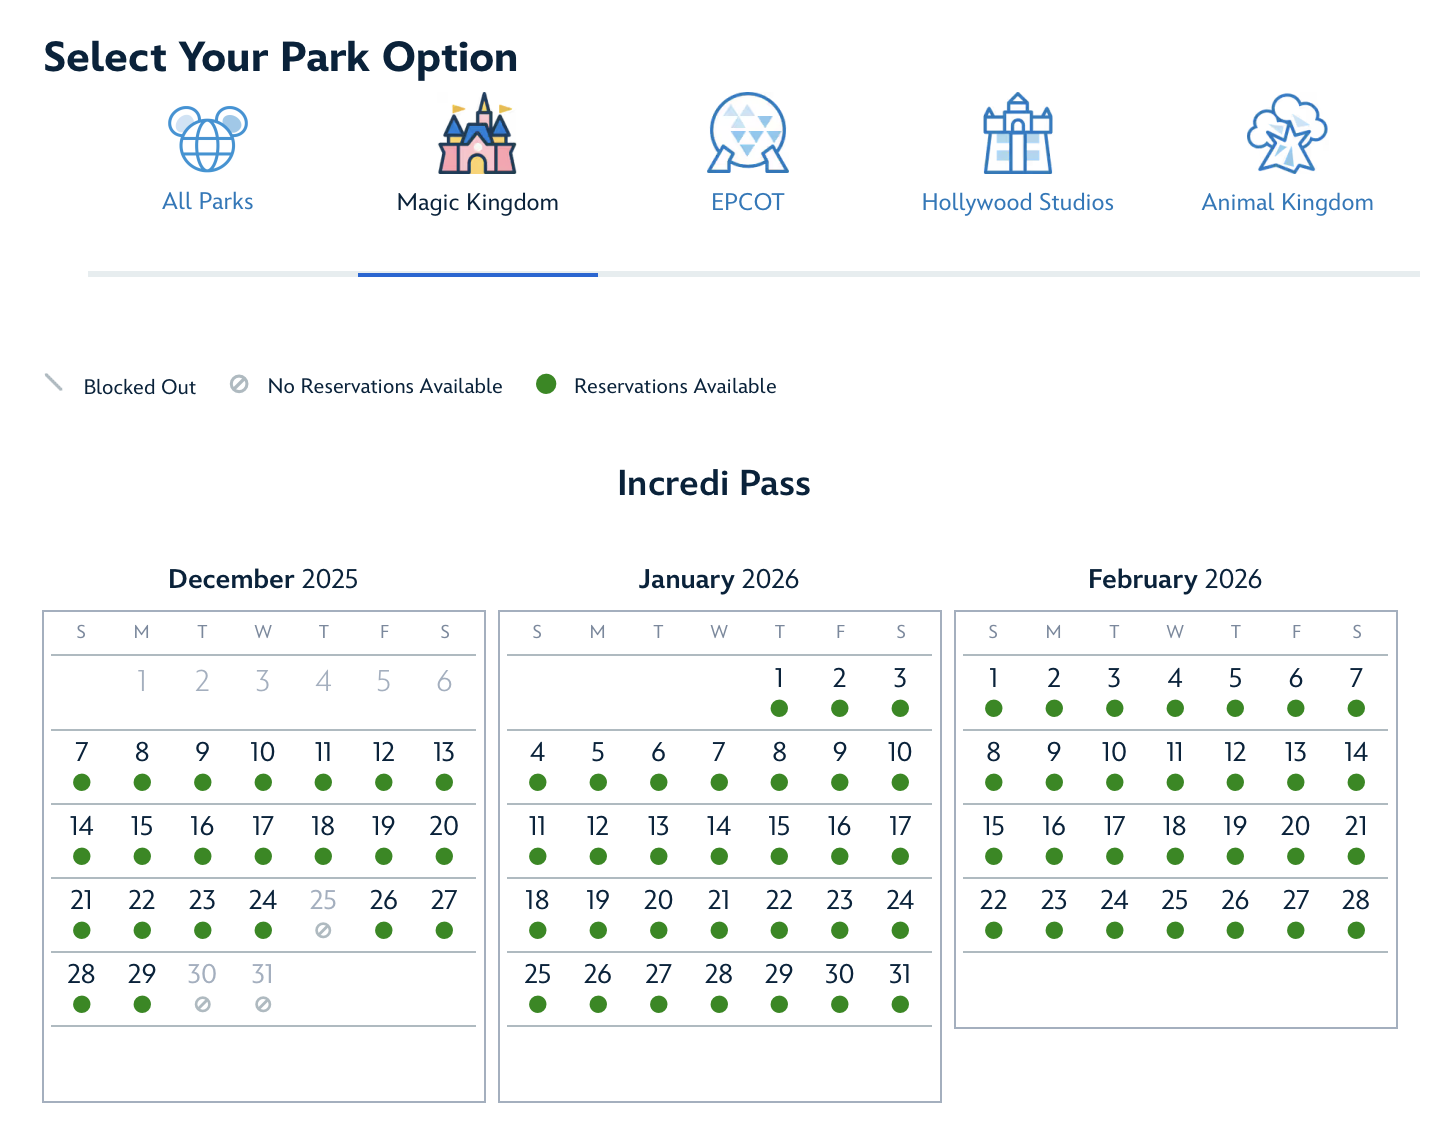Open the Animal Kingdom tab label
This screenshot has height=1140, width=1456.
[1287, 202]
